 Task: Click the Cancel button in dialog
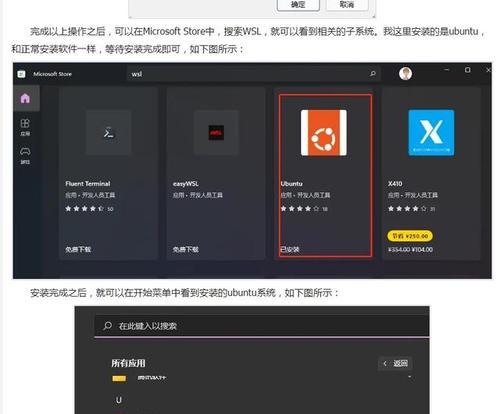(347, 5)
